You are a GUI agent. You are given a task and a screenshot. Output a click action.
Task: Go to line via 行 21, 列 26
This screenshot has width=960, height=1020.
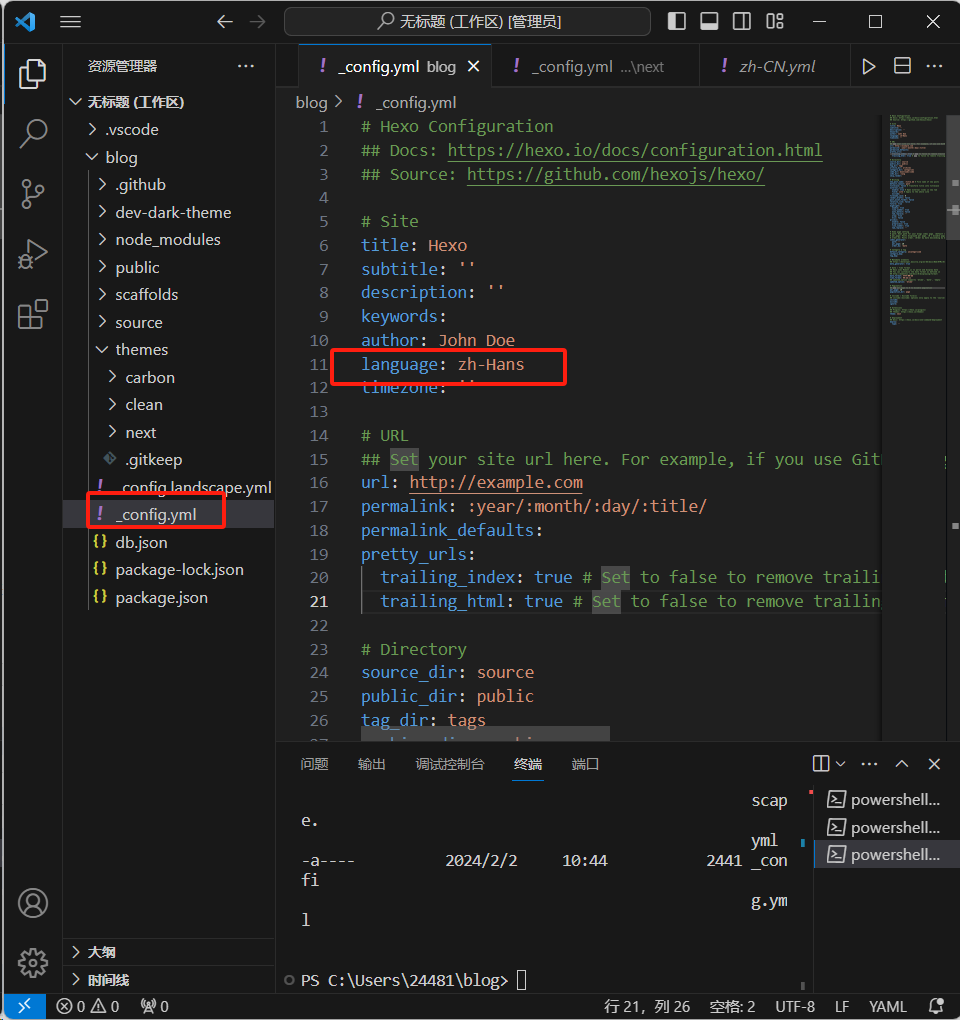click(x=647, y=1006)
